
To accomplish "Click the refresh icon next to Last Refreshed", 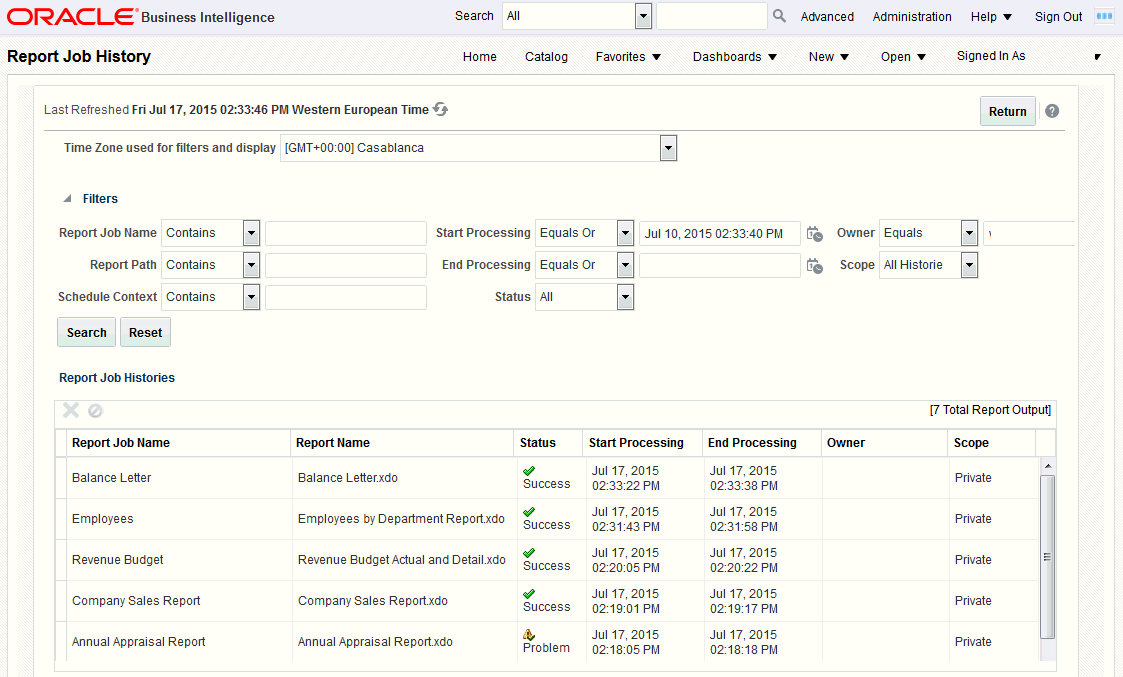I will click(440, 110).
